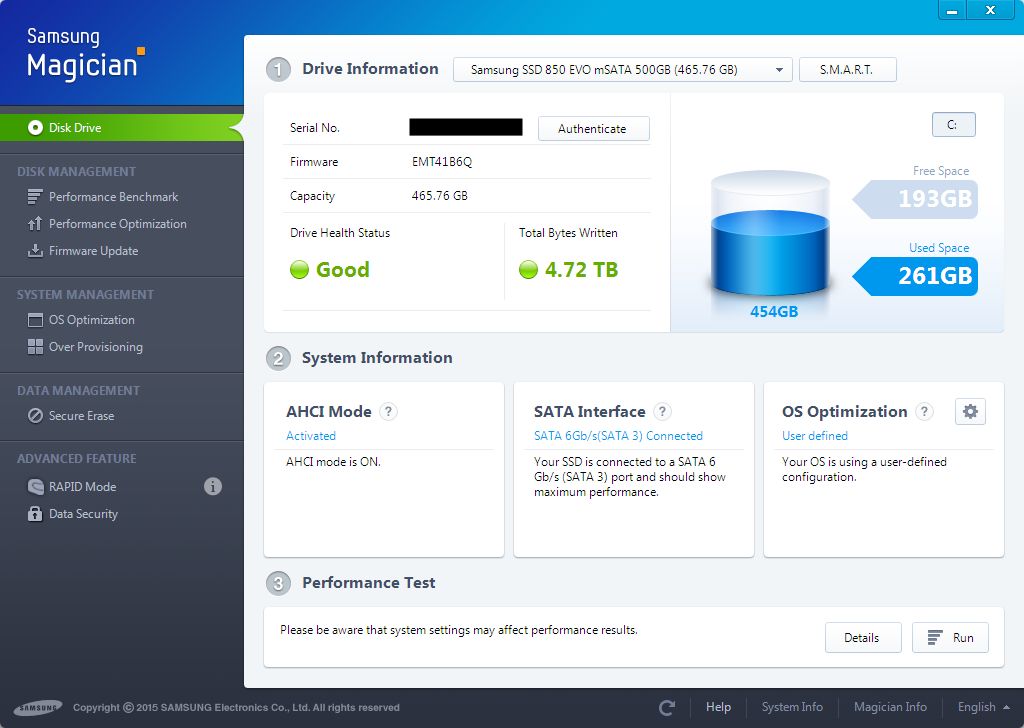Open Performance Benchmark page
The height and width of the screenshot is (728, 1024).
pos(113,197)
